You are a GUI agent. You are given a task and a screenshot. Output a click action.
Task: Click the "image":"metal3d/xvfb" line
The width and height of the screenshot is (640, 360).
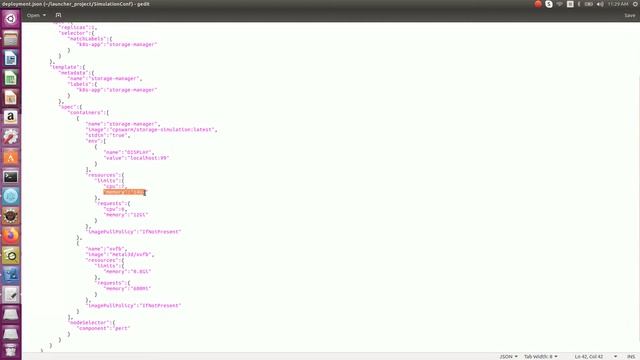[120, 254]
